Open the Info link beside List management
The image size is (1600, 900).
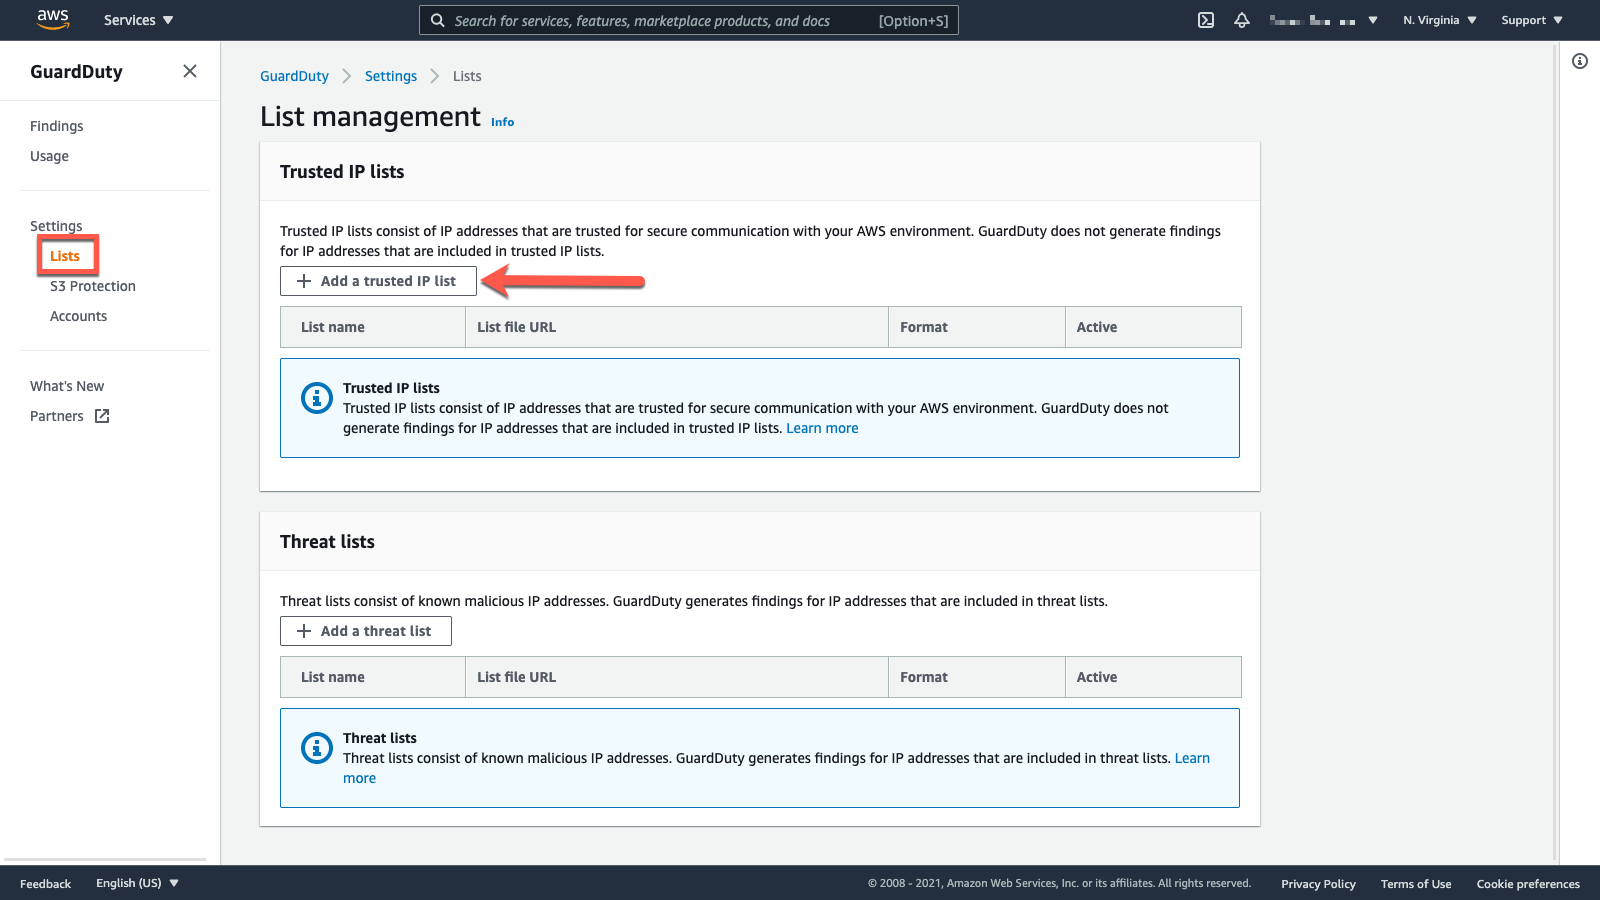click(503, 122)
